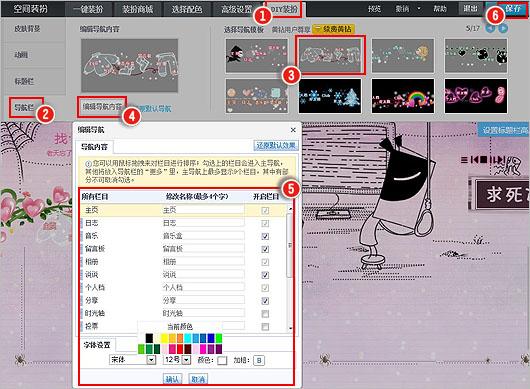Pick the yellow color swatch

(165, 338)
